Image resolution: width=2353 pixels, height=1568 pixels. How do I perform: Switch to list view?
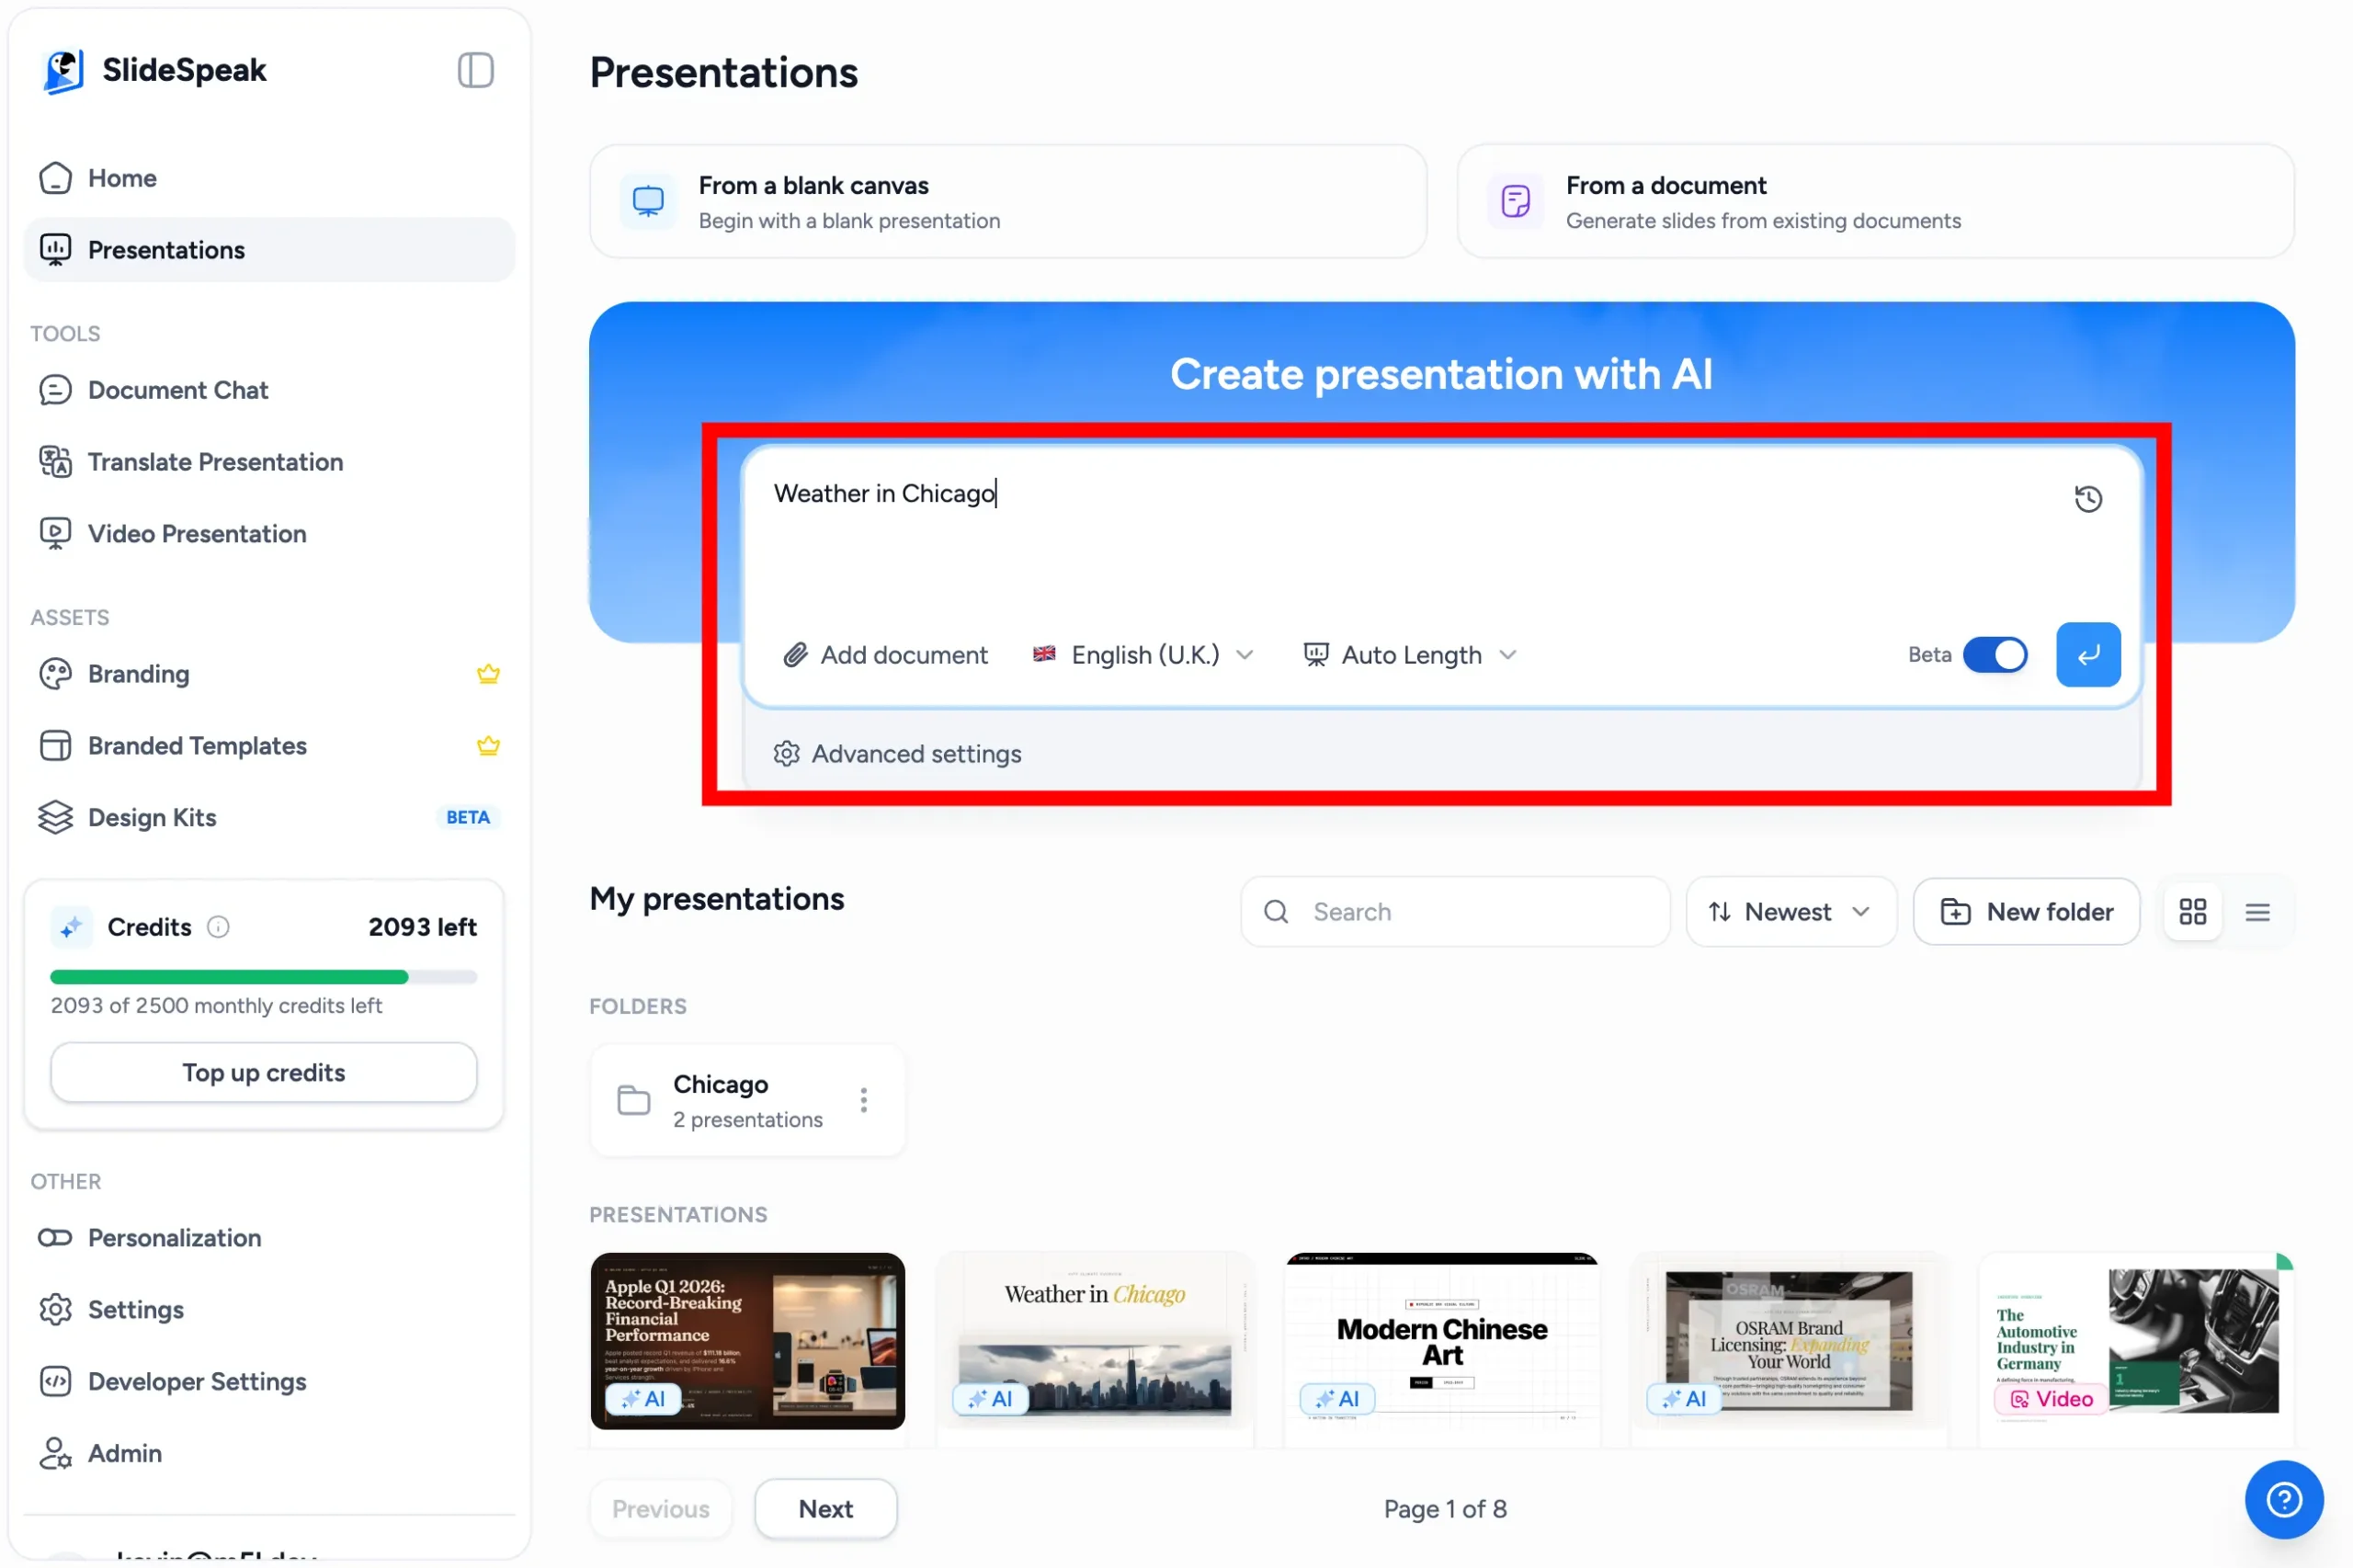pos(2256,911)
